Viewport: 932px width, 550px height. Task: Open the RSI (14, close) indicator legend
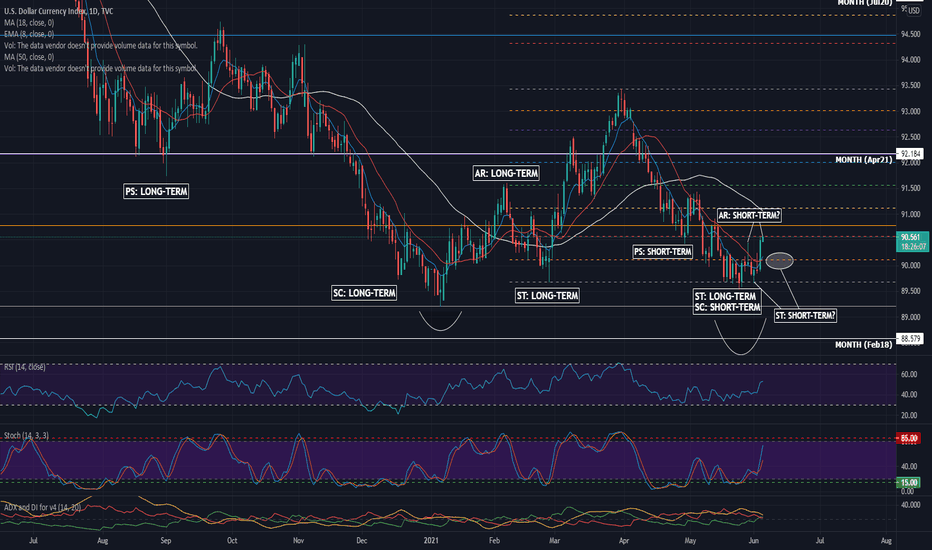point(24,367)
